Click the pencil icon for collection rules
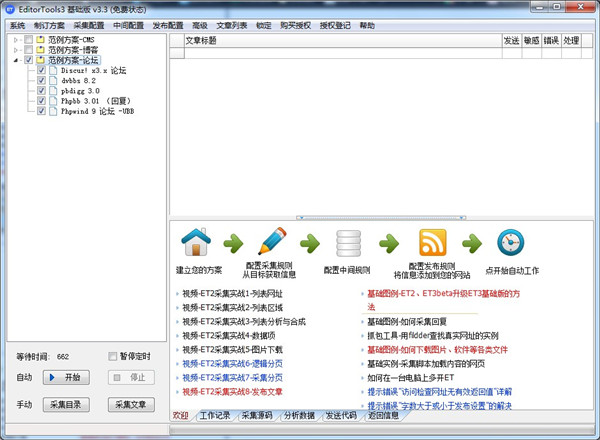This screenshot has width=600, height=440. (x=272, y=241)
